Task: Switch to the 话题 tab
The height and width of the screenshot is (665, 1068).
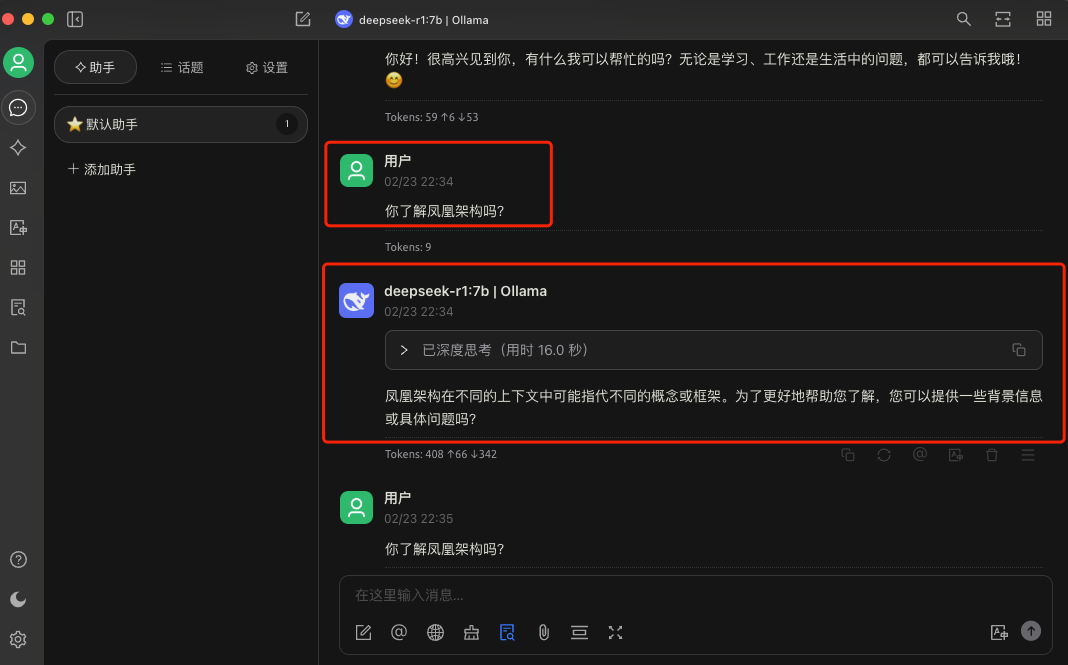Action: coord(182,67)
